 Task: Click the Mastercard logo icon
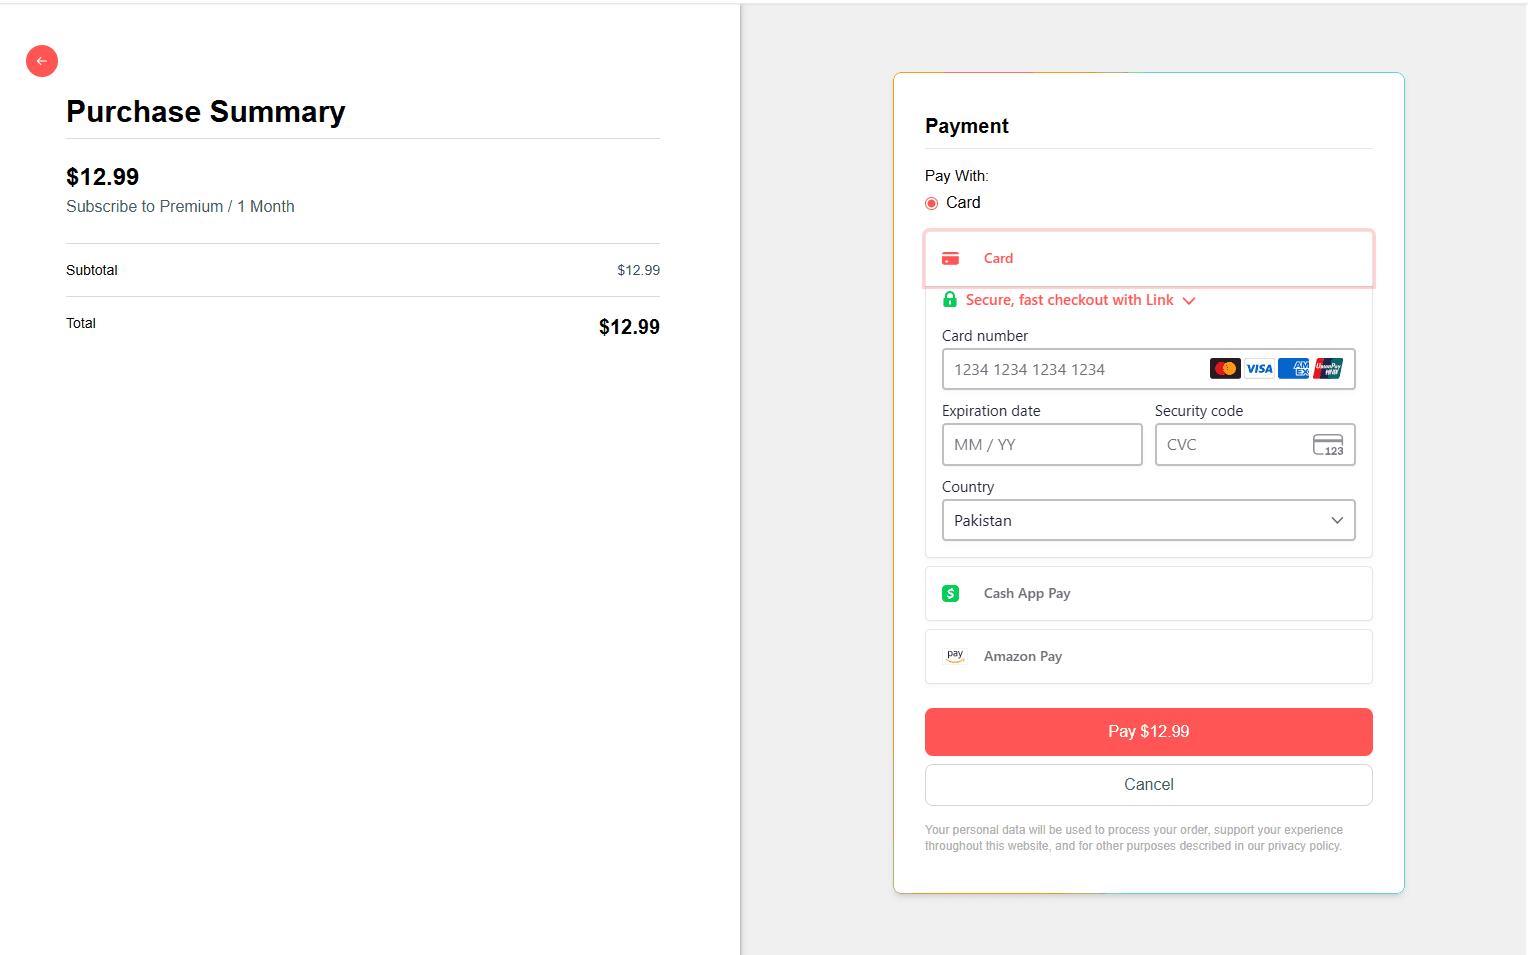tap(1224, 368)
